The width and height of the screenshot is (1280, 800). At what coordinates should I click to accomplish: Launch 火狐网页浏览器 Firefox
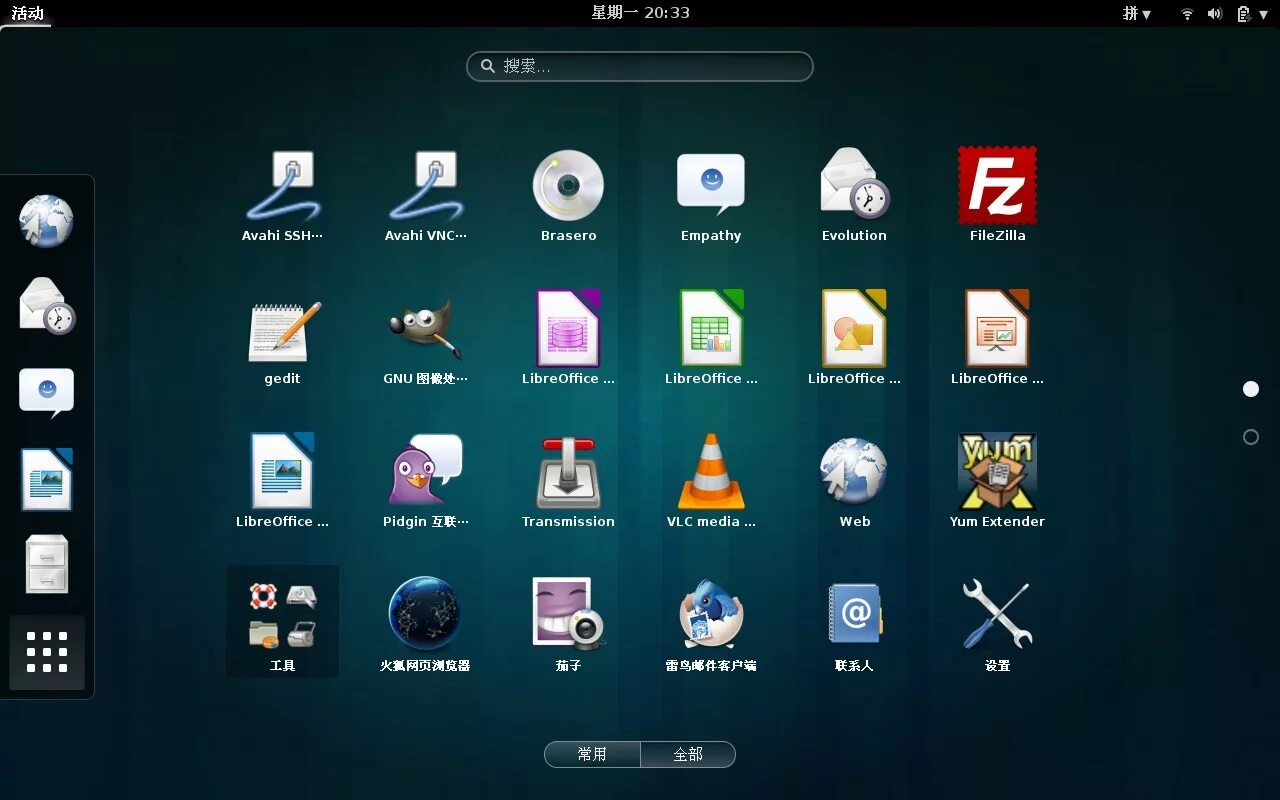point(425,625)
